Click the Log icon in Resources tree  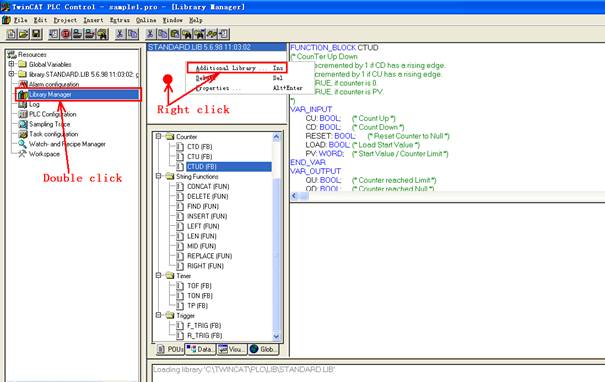(23, 104)
